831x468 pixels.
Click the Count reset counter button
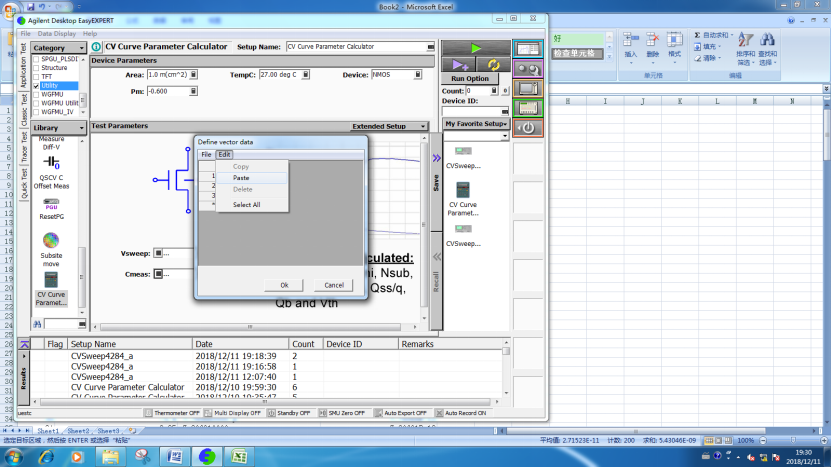pyautogui.click(x=505, y=91)
